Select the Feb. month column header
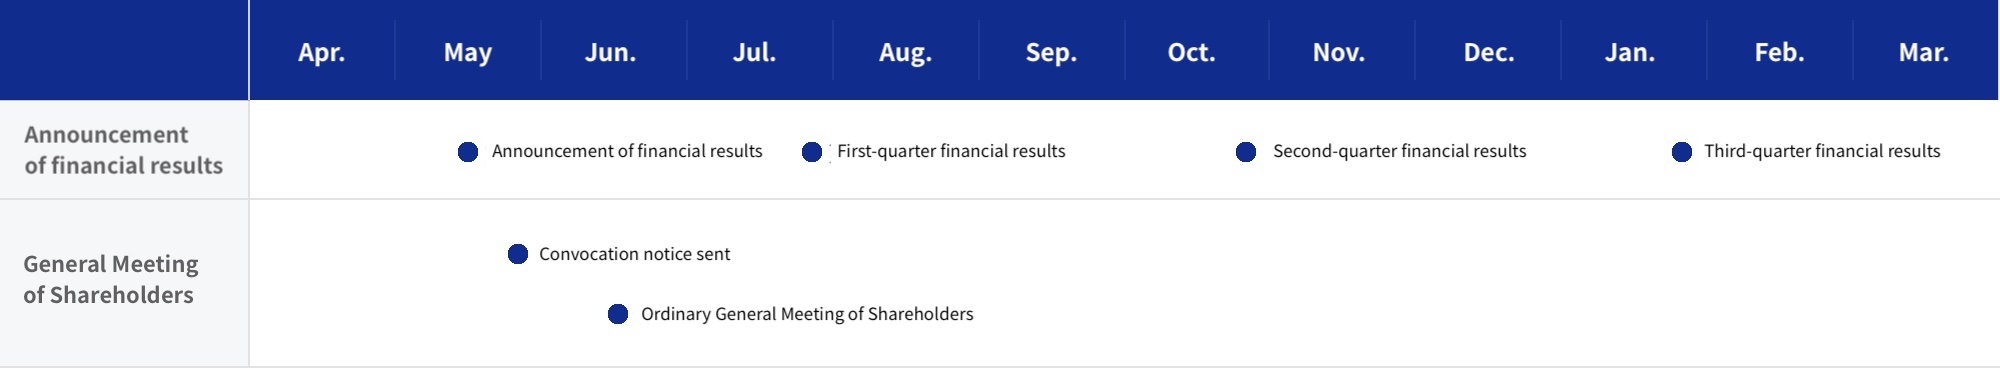Screen dimensions: 2000x368 1780,52
